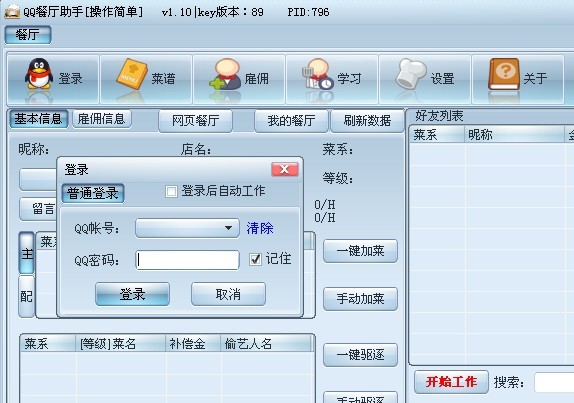
Task: Close the 登录 dialog with the red X
Action: pyautogui.click(x=285, y=169)
